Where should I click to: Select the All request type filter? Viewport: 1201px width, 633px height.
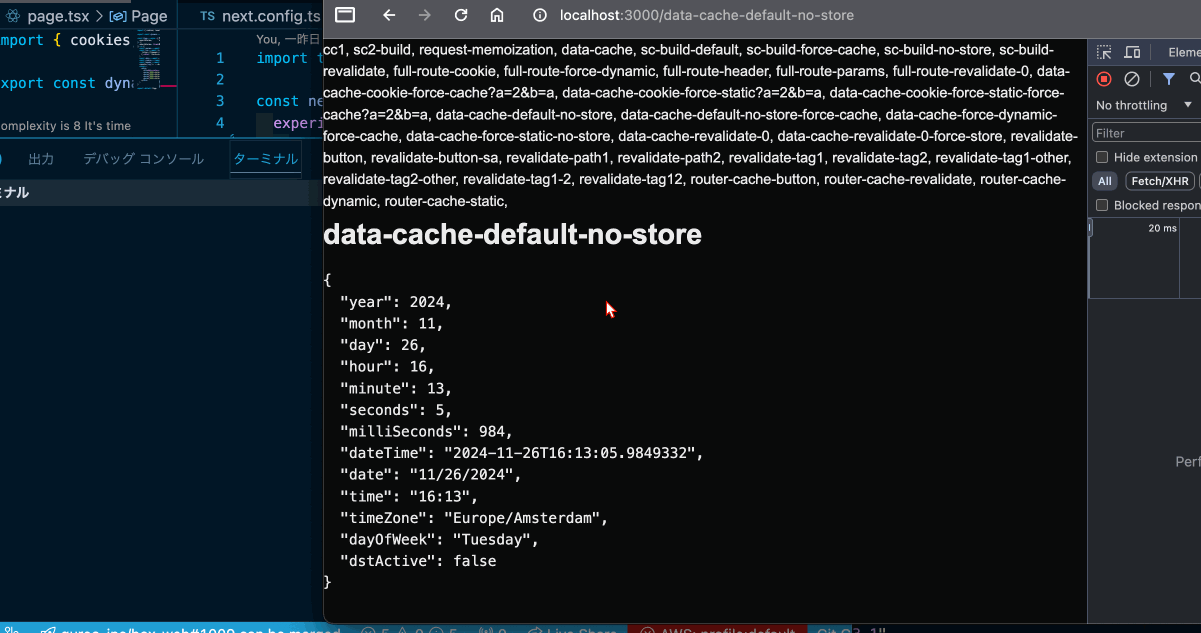pyautogui.click(x=1104, y=181)
